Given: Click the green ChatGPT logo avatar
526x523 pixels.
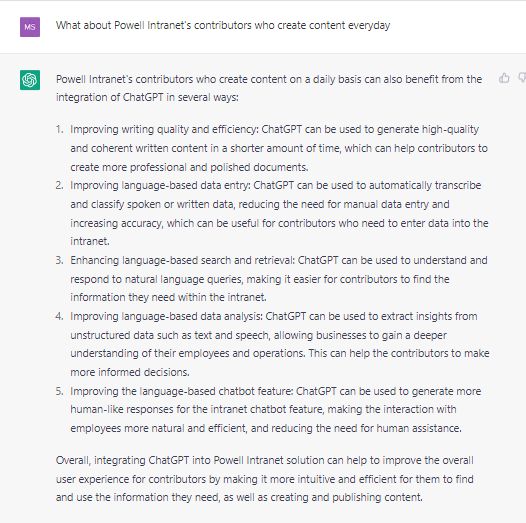Looking at the screenshot, I should (x=30, y=80).
